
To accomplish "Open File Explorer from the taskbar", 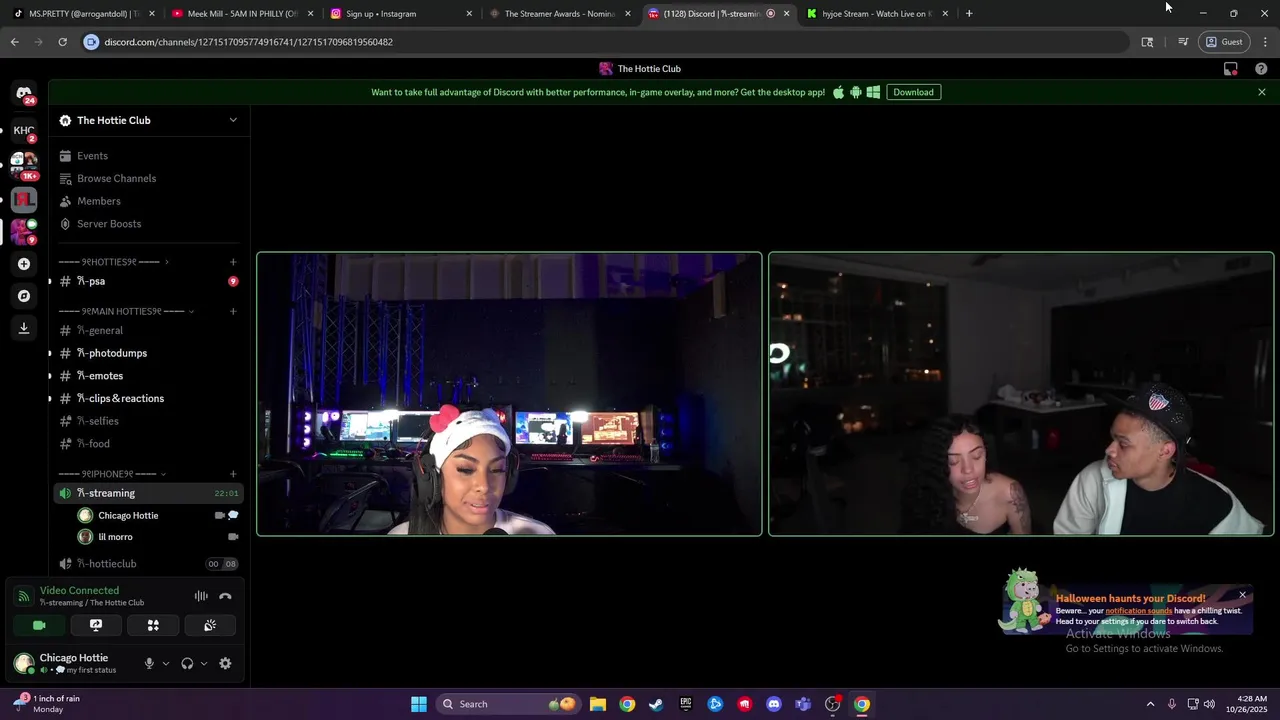I will (597, 704).
